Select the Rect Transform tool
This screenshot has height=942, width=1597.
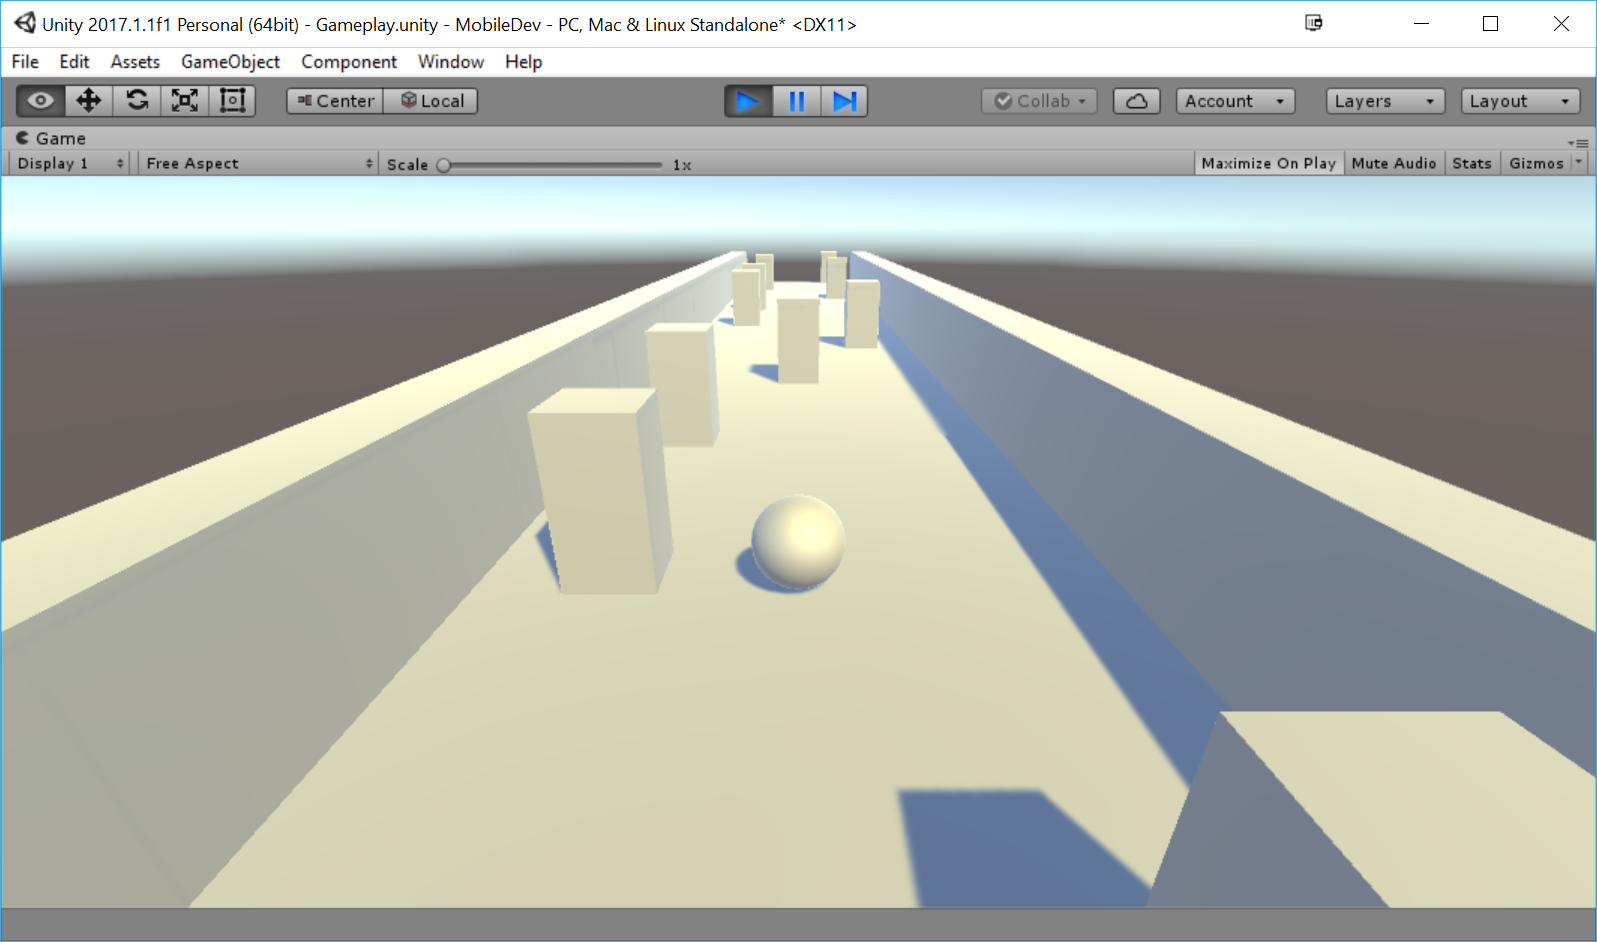[x=233, y=101]
